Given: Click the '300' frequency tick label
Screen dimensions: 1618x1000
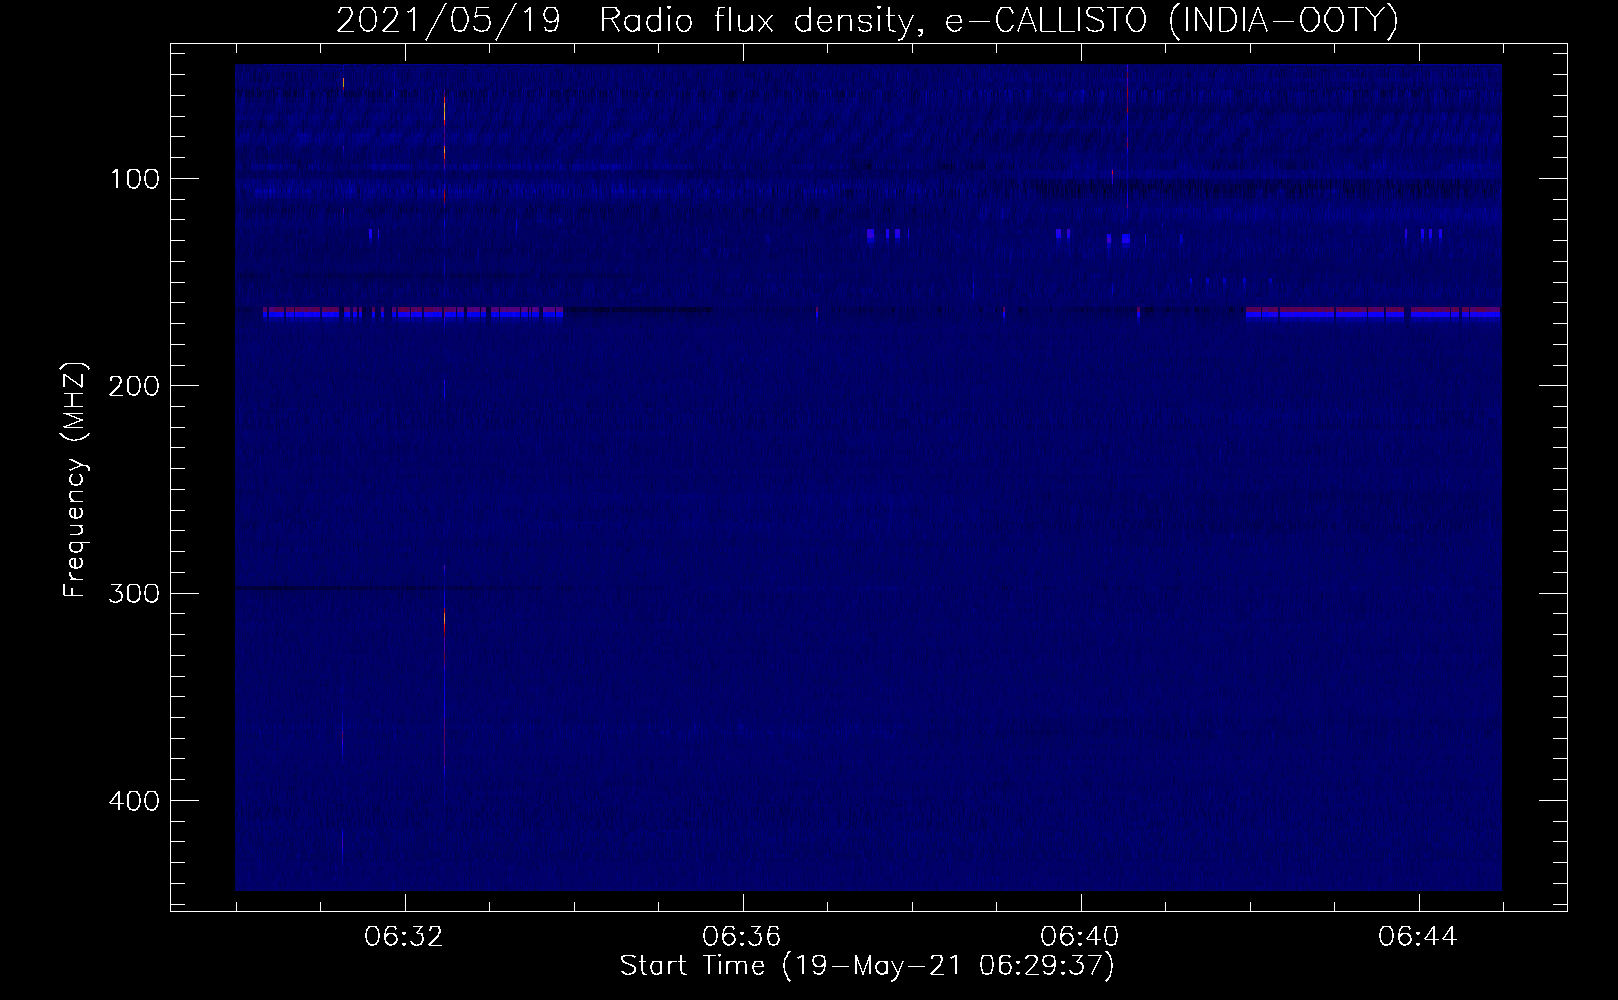Looking at the screenshot, I should click(x=134, y=594).
